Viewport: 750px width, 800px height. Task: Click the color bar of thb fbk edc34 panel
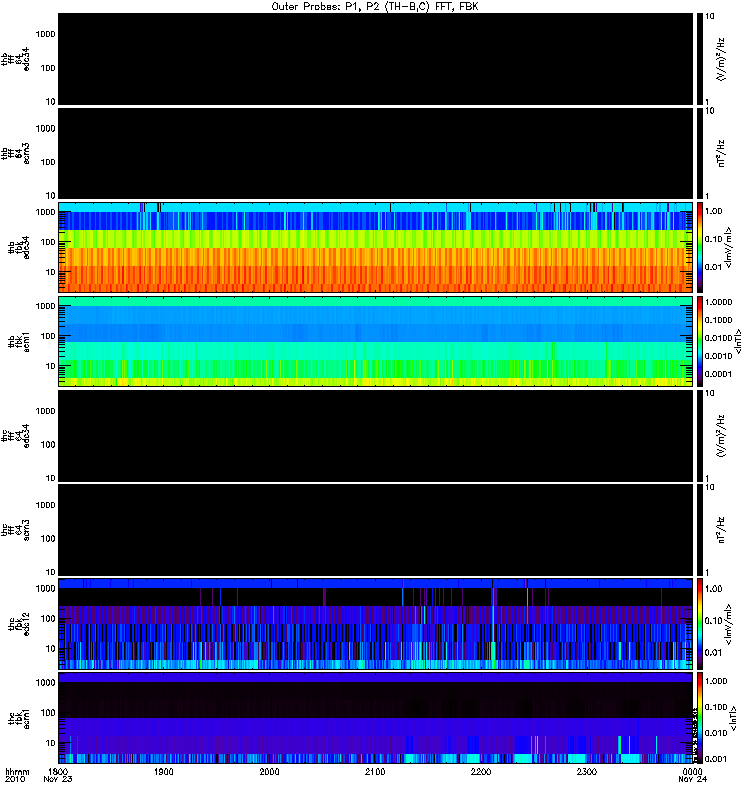tap(700, 247)
